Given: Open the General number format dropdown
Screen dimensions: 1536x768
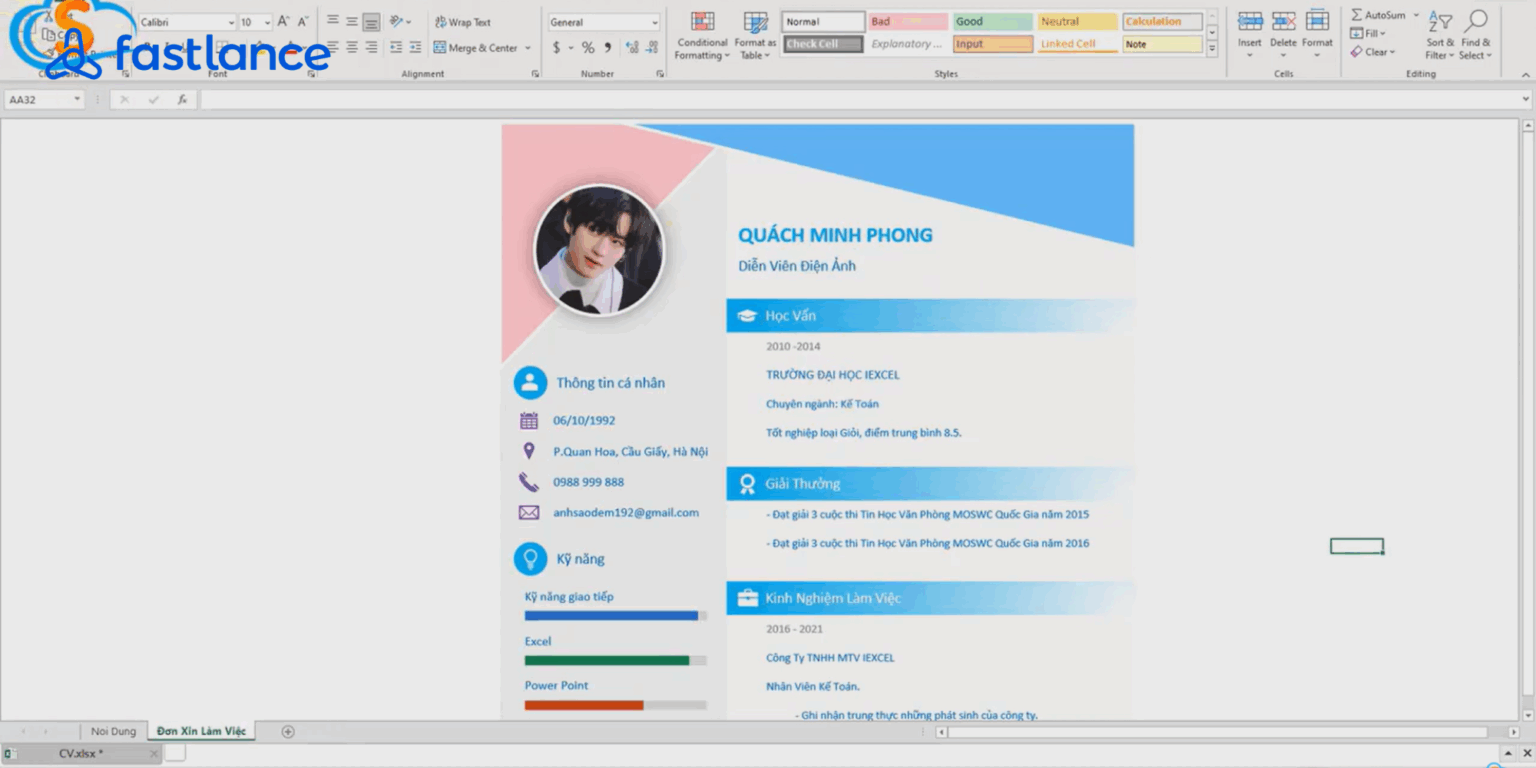Looking at the screenshot, I should (655, 22).
